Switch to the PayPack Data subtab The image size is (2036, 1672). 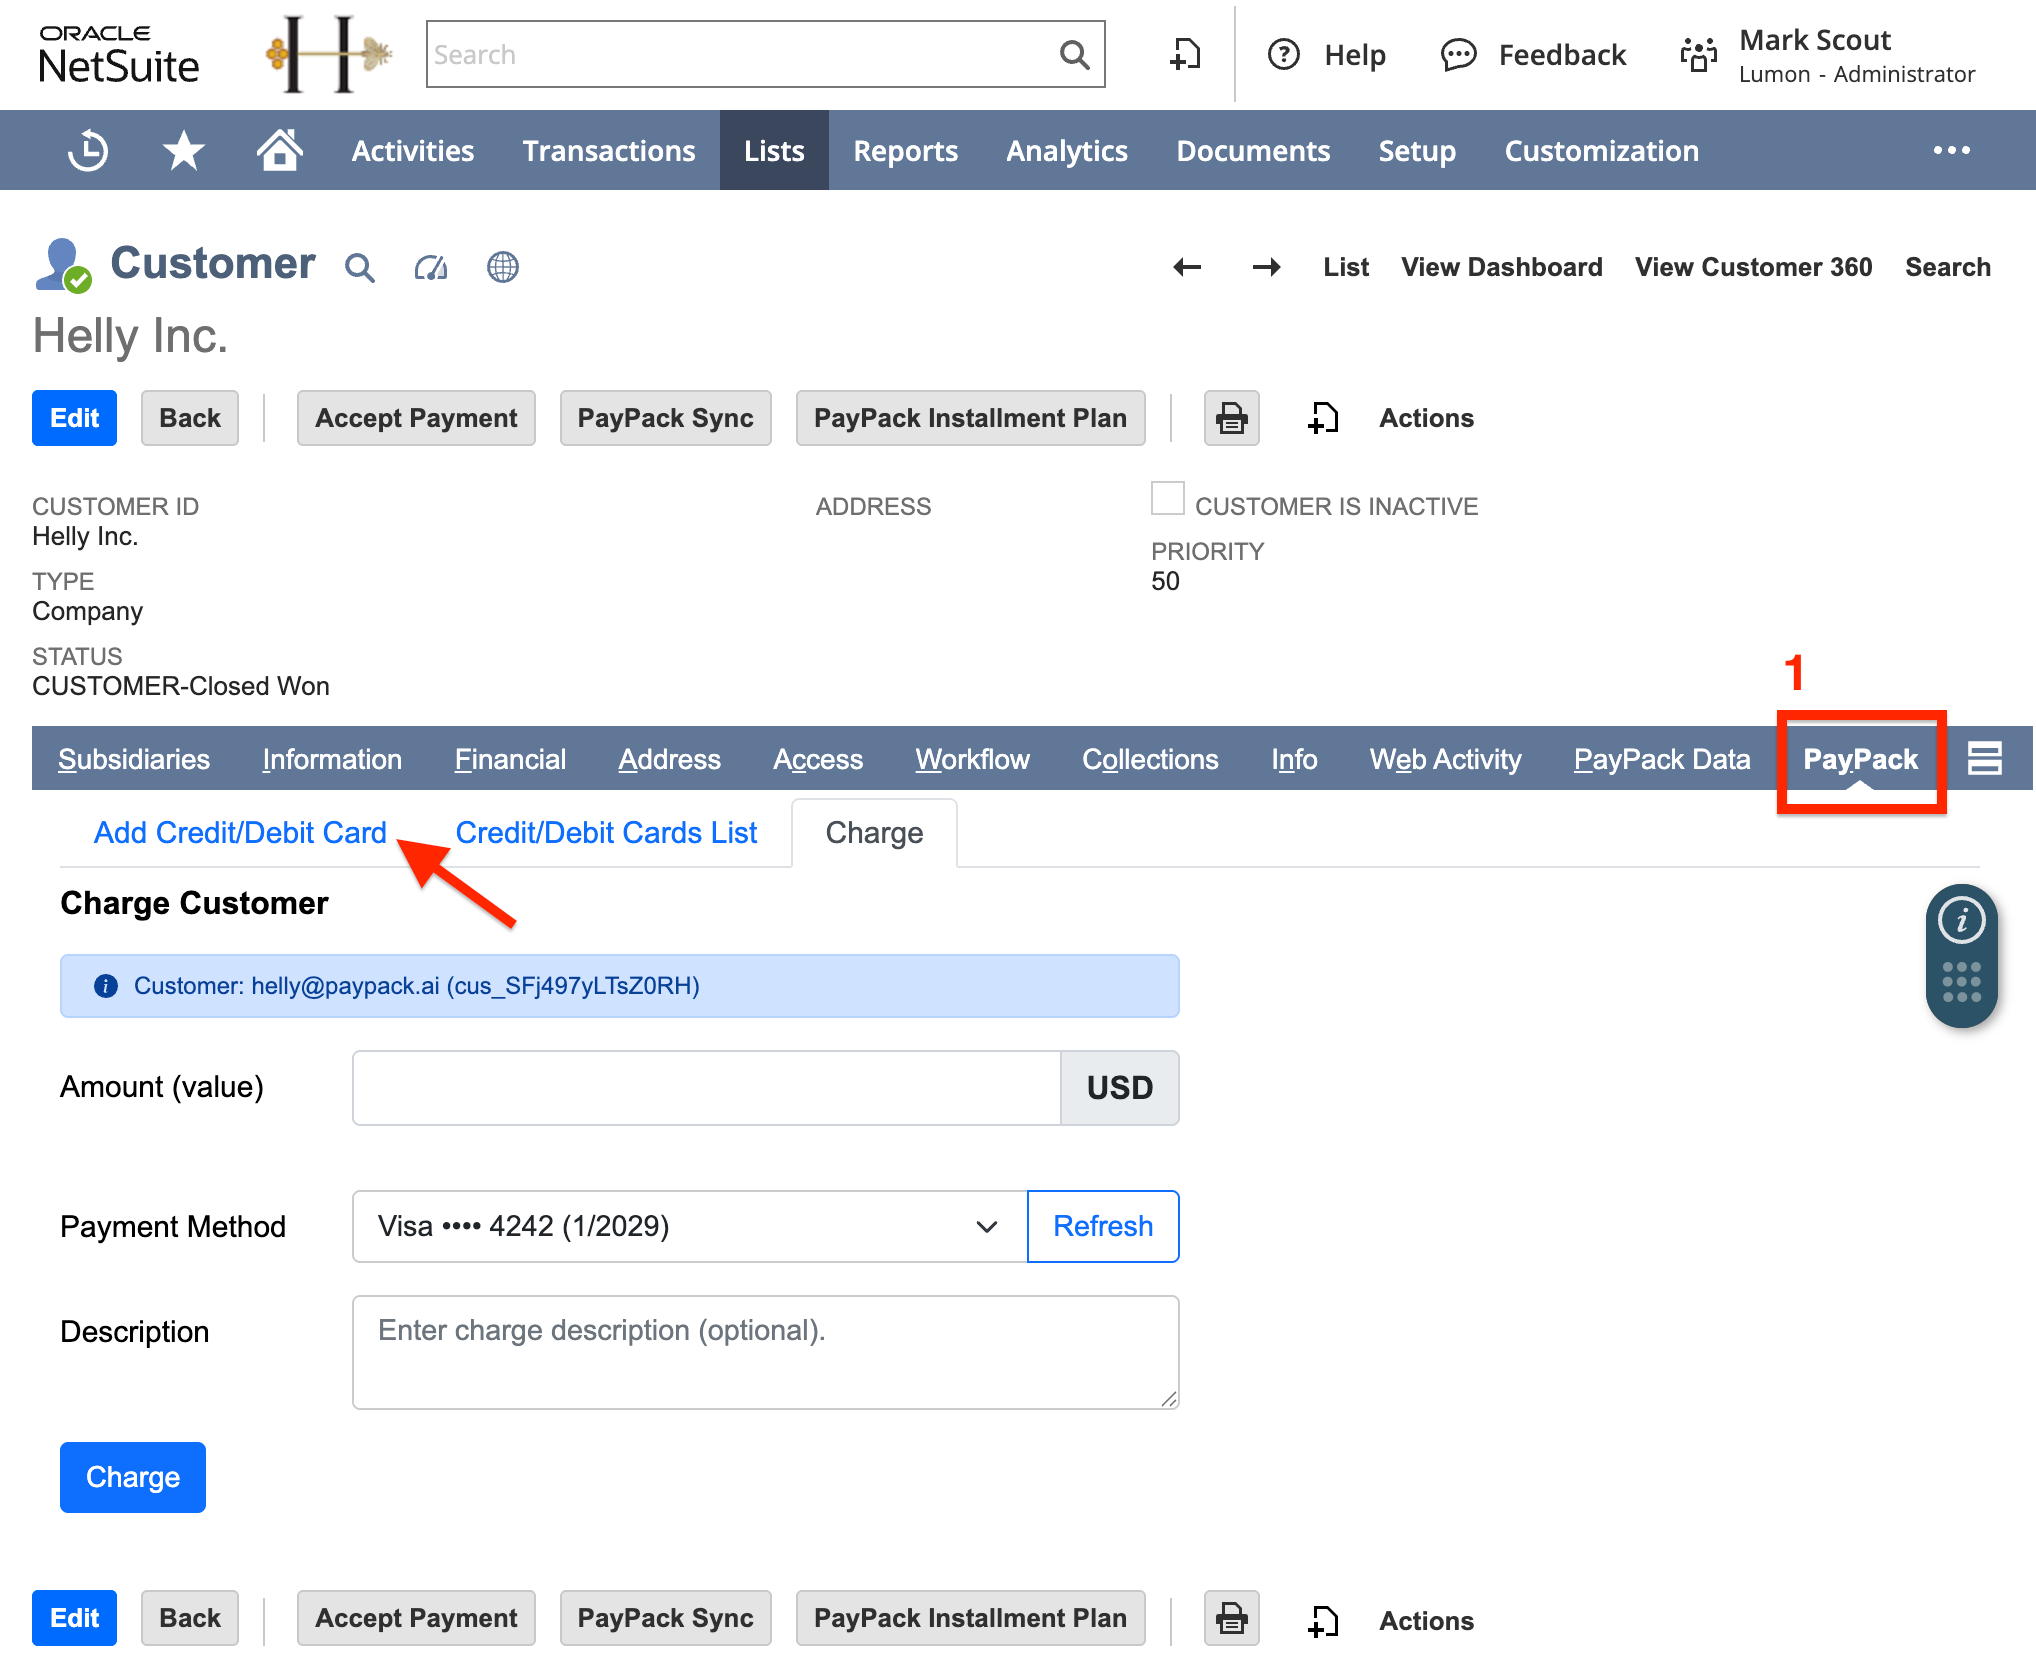coord(1660,759)
